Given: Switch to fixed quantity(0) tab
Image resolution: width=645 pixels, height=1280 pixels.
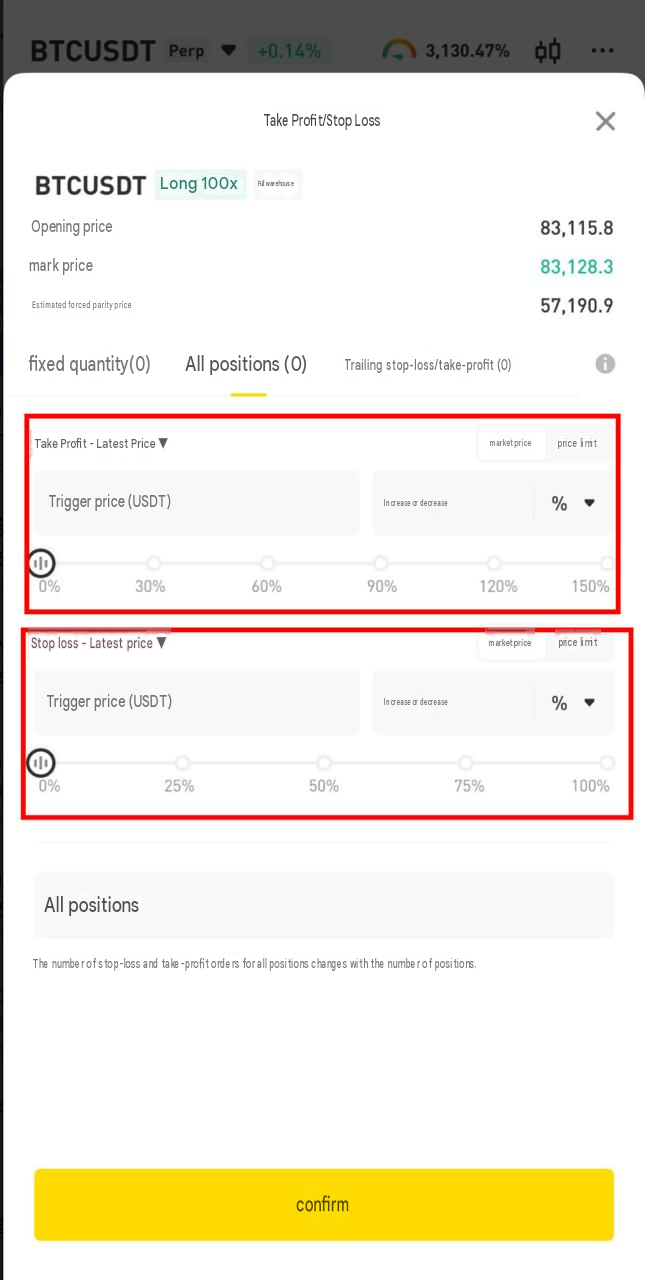Looking at the screenshot, I should tap(90, 364).
